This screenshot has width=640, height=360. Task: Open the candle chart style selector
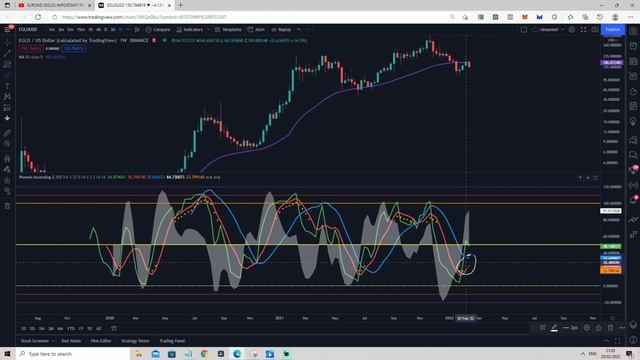(137, 30)
